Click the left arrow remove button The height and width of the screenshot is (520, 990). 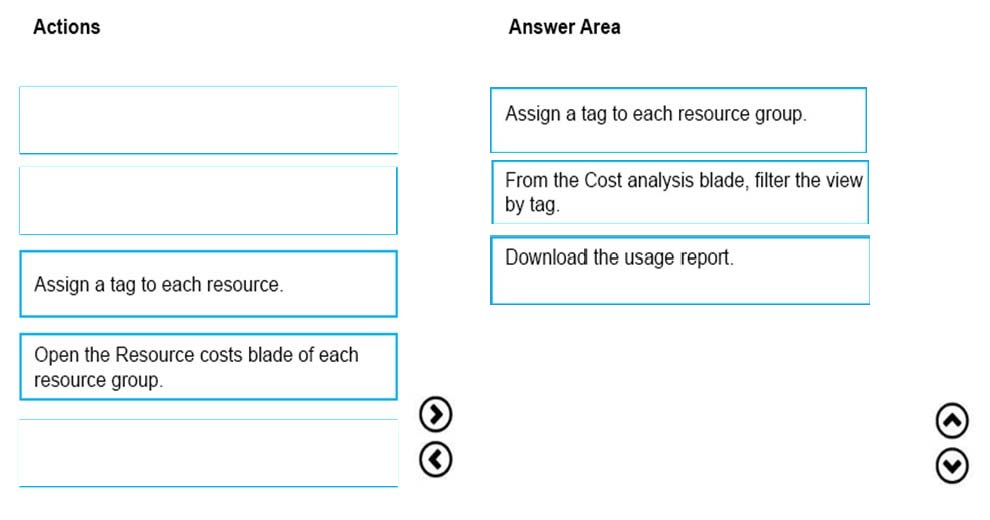click(436, 459)
